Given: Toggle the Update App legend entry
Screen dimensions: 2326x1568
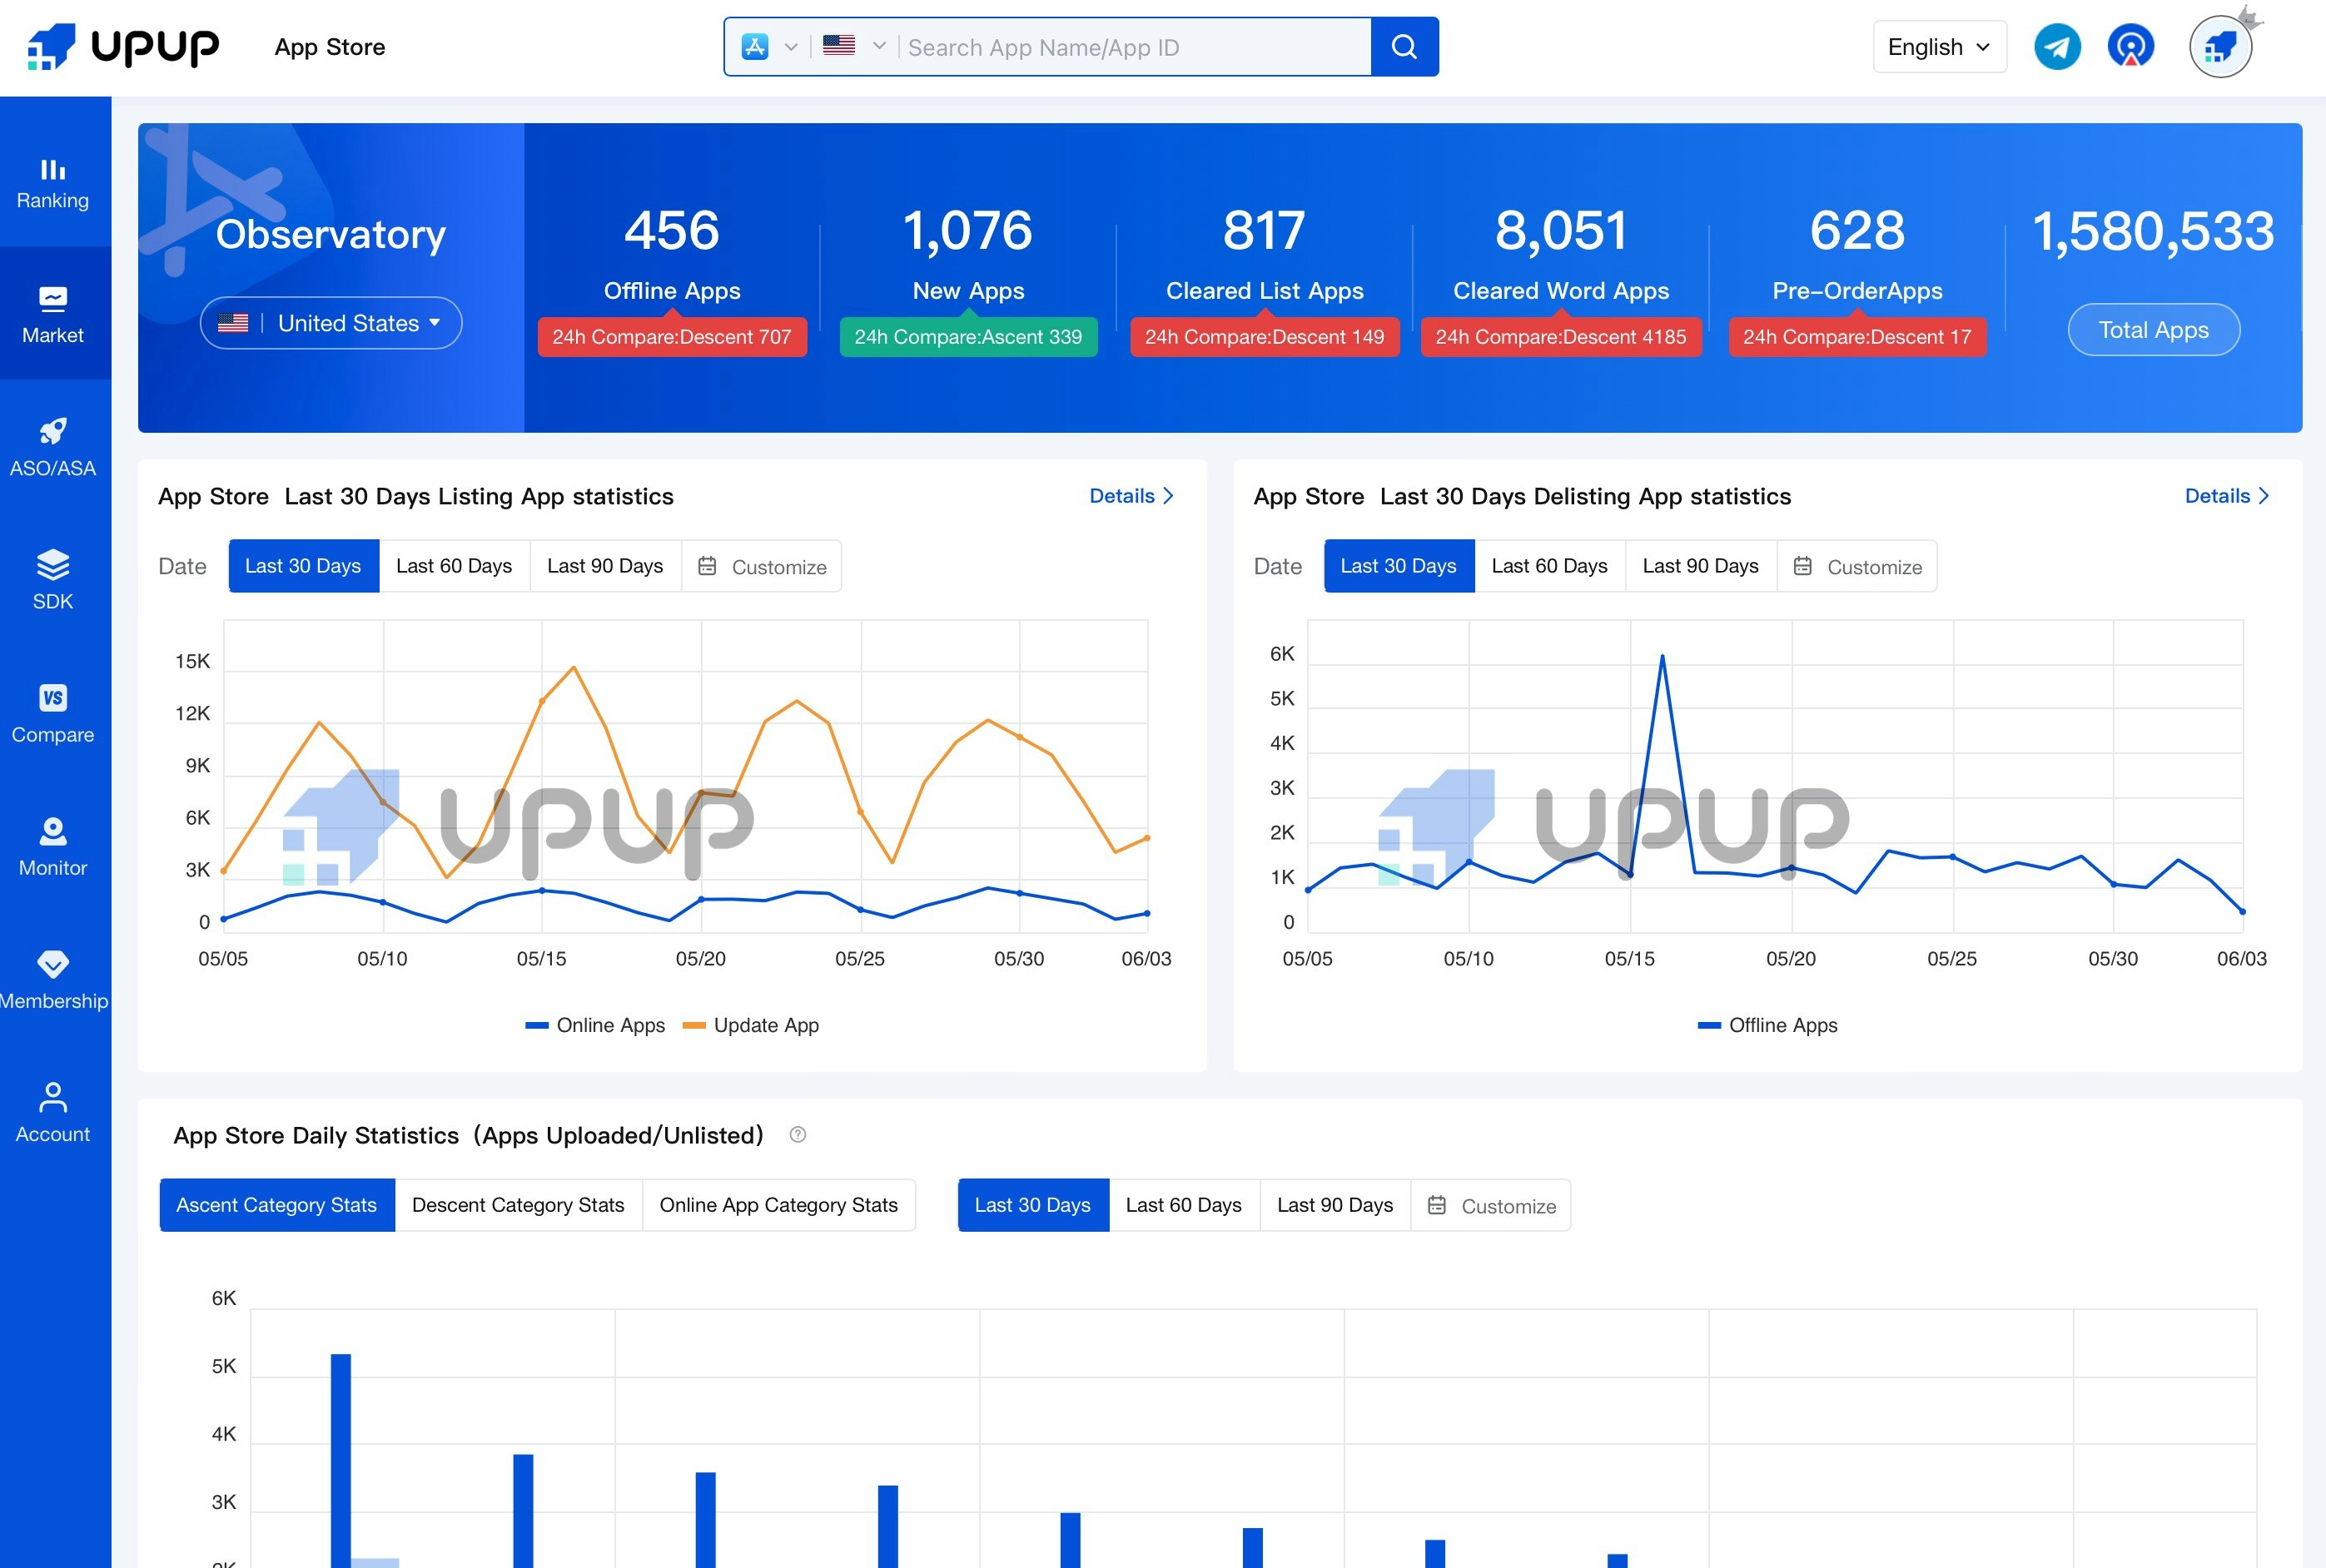Looking at the screenshot, I should coord(751,1025).
